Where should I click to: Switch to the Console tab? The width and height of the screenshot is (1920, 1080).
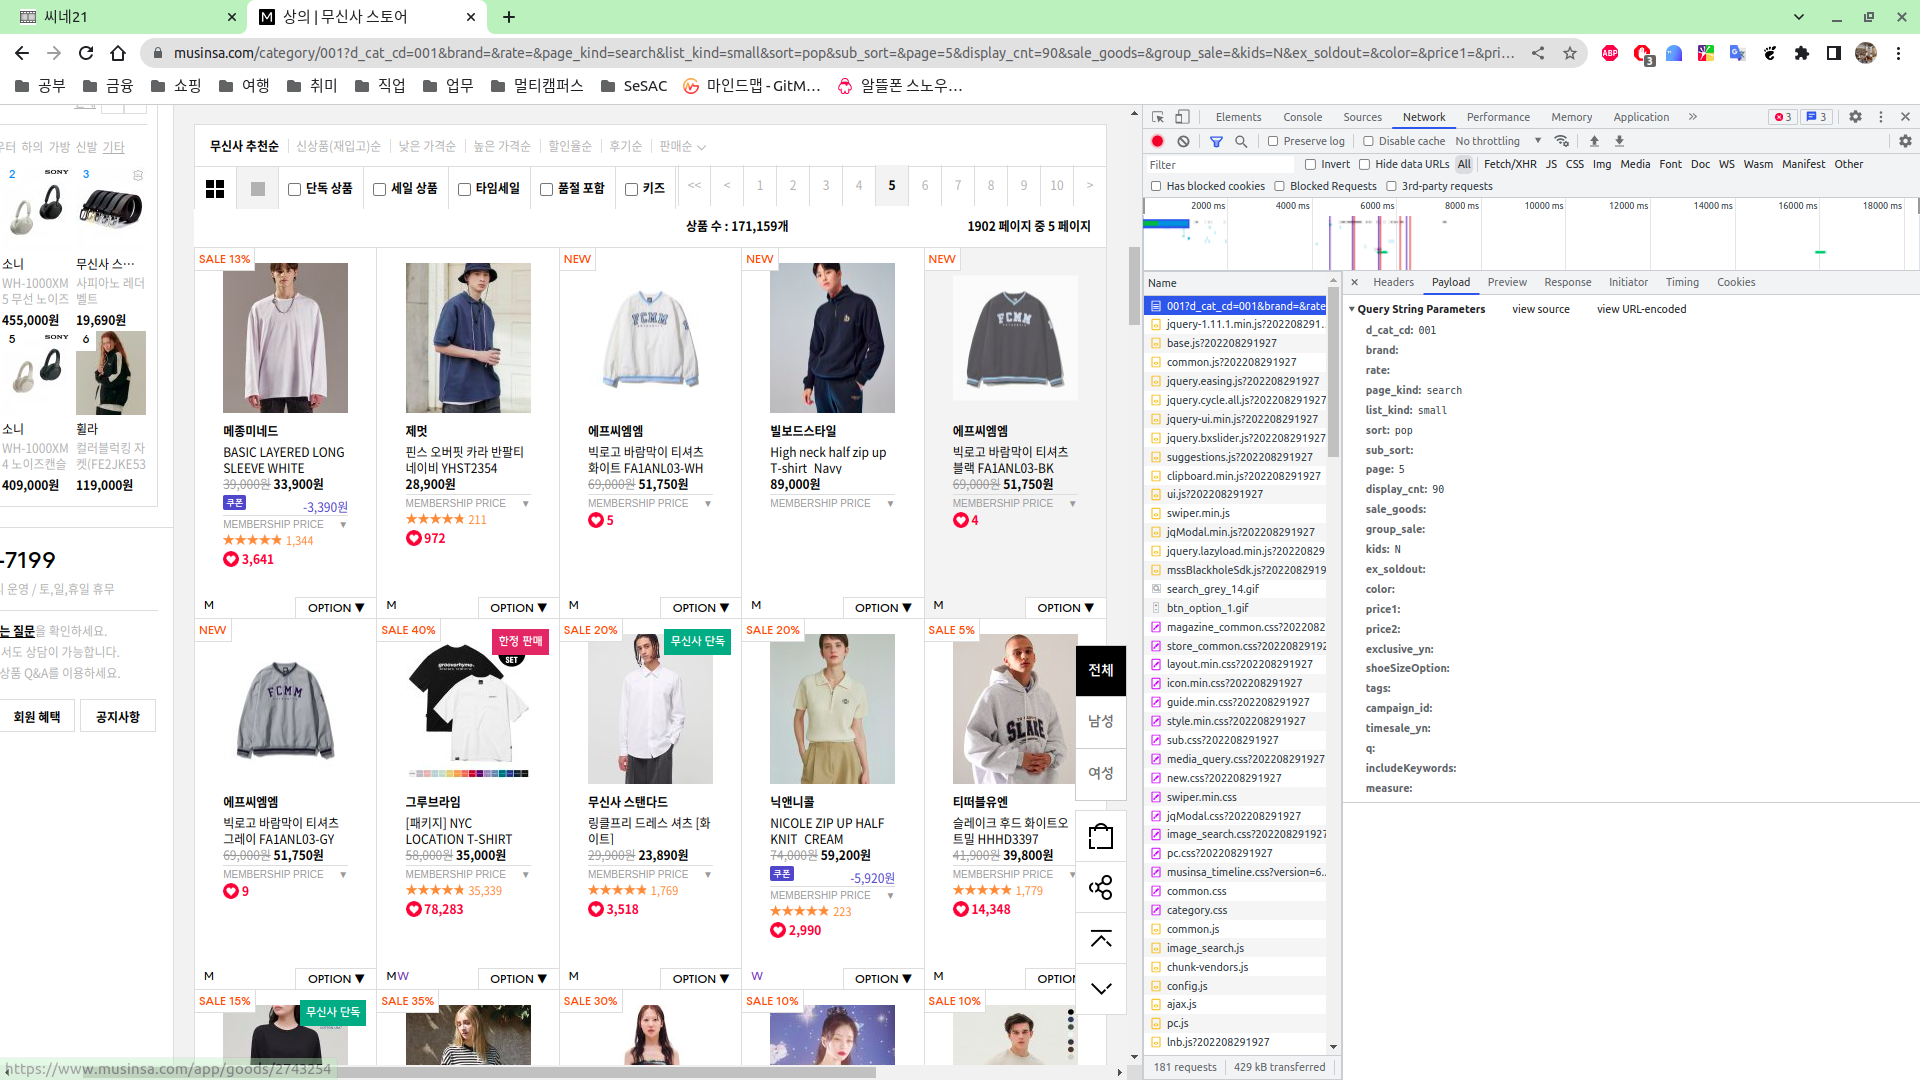(x=1302, y=117)
